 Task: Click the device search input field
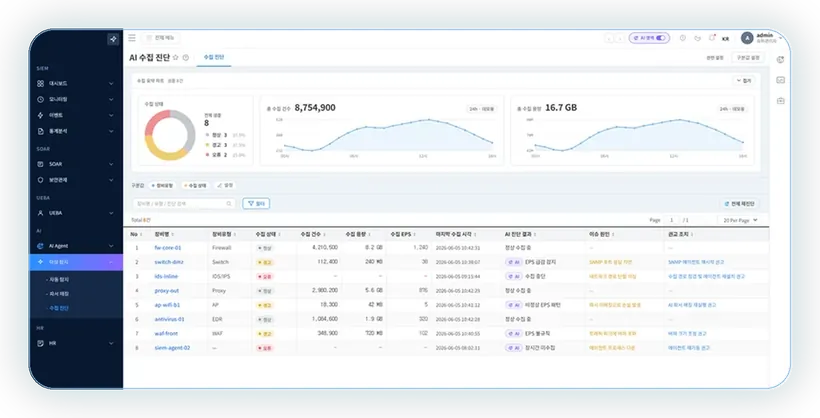[x=184, y=204]
